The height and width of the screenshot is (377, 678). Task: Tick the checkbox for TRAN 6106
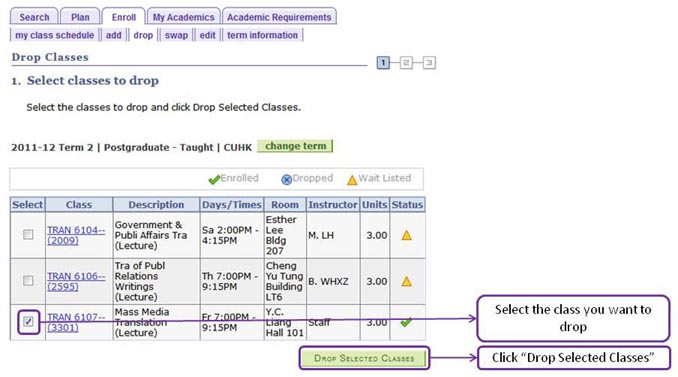tap(28, 281)
